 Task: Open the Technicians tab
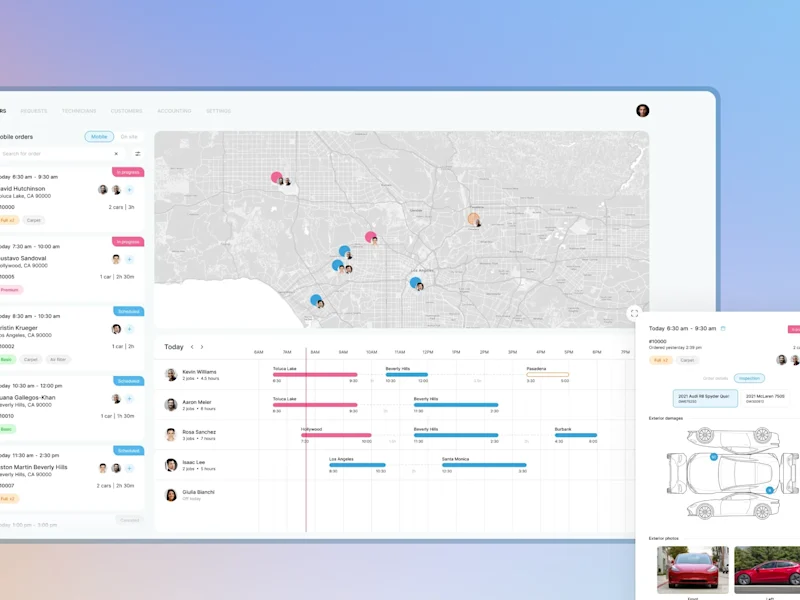point(79,111)
